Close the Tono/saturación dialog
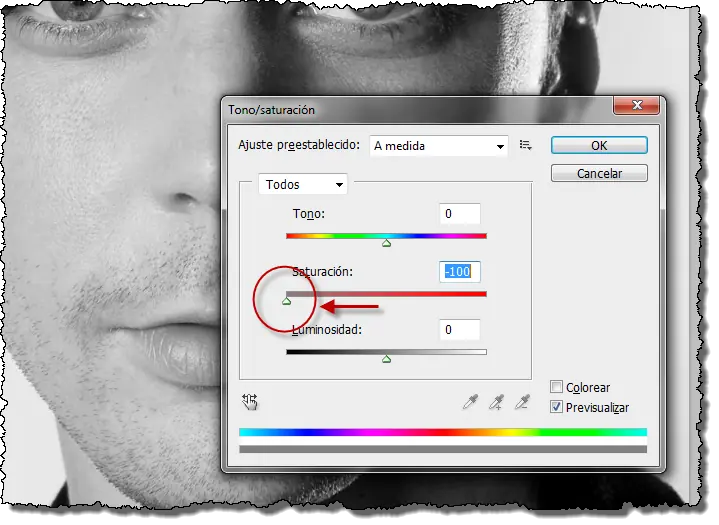Screen dimensions: 719x525 pos(636,105)
